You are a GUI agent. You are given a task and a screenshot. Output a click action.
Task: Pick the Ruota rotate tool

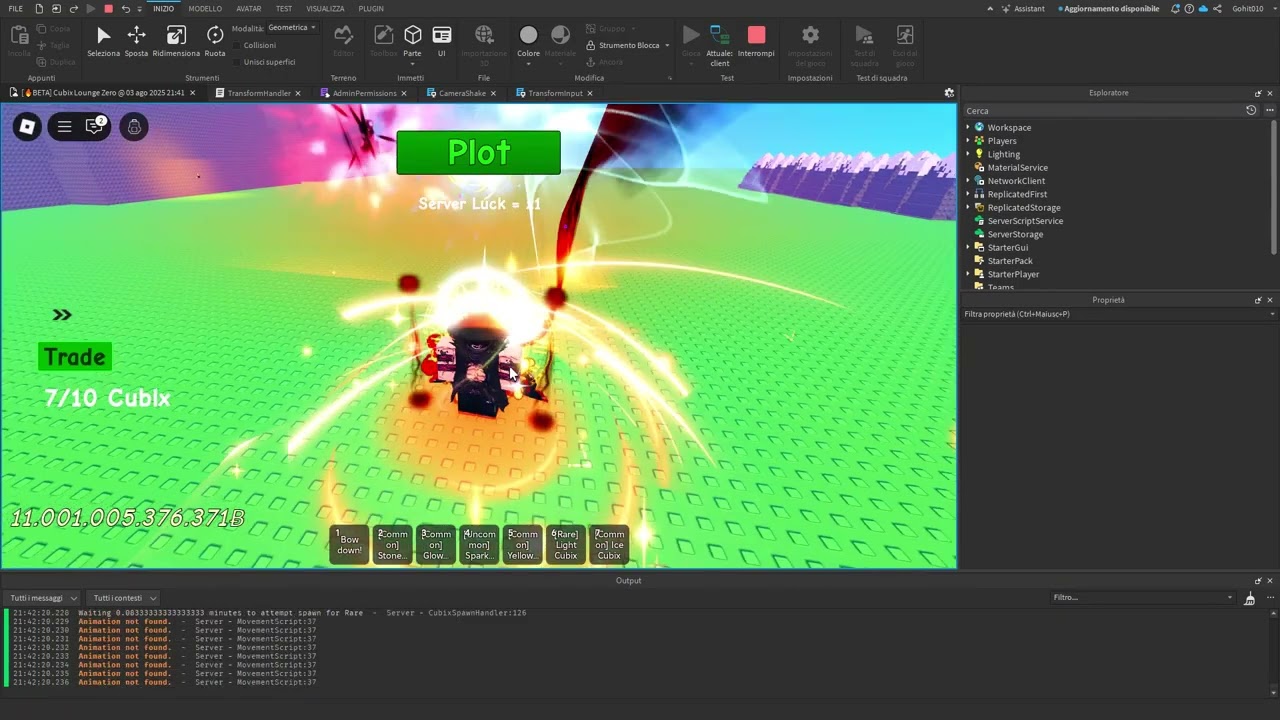pos(215,41)
